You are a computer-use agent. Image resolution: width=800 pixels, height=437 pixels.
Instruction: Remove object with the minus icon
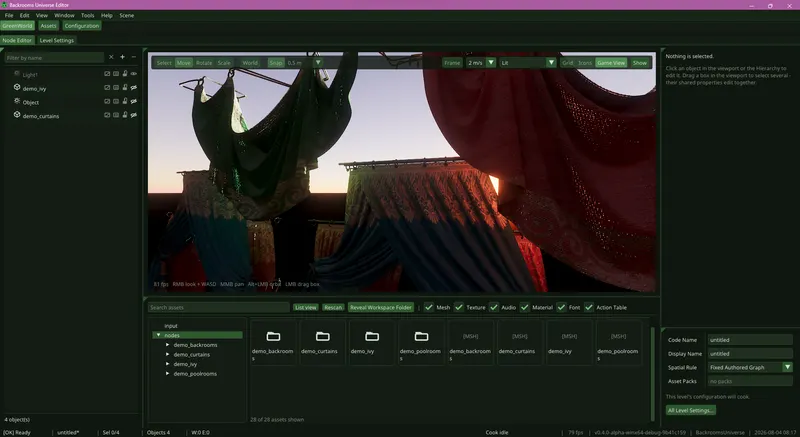(x=134, y=57)
